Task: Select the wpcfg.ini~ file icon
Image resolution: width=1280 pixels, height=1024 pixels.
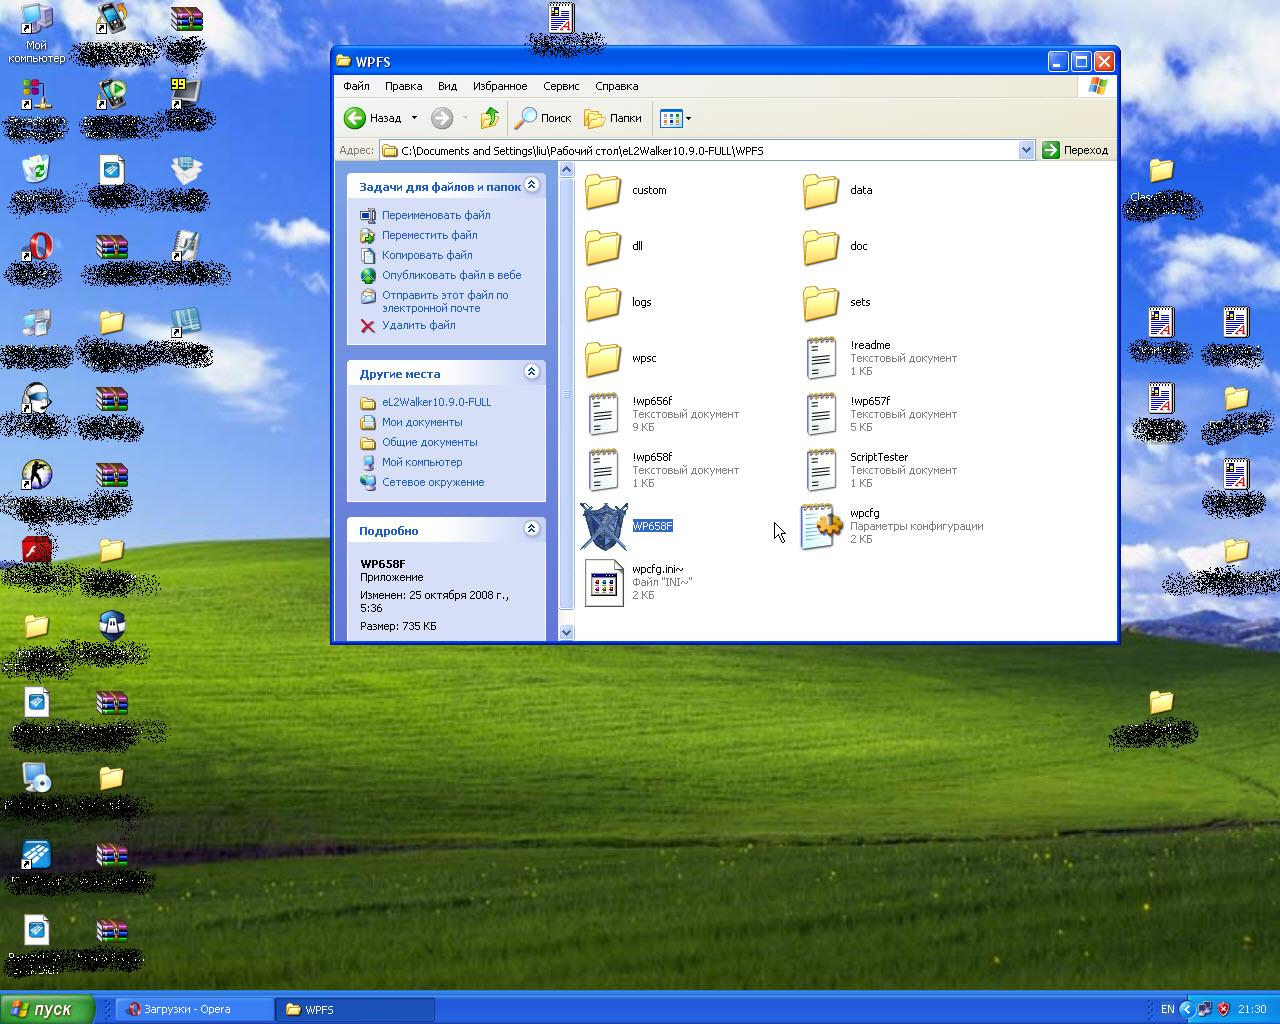Action: tap(604, 583)
